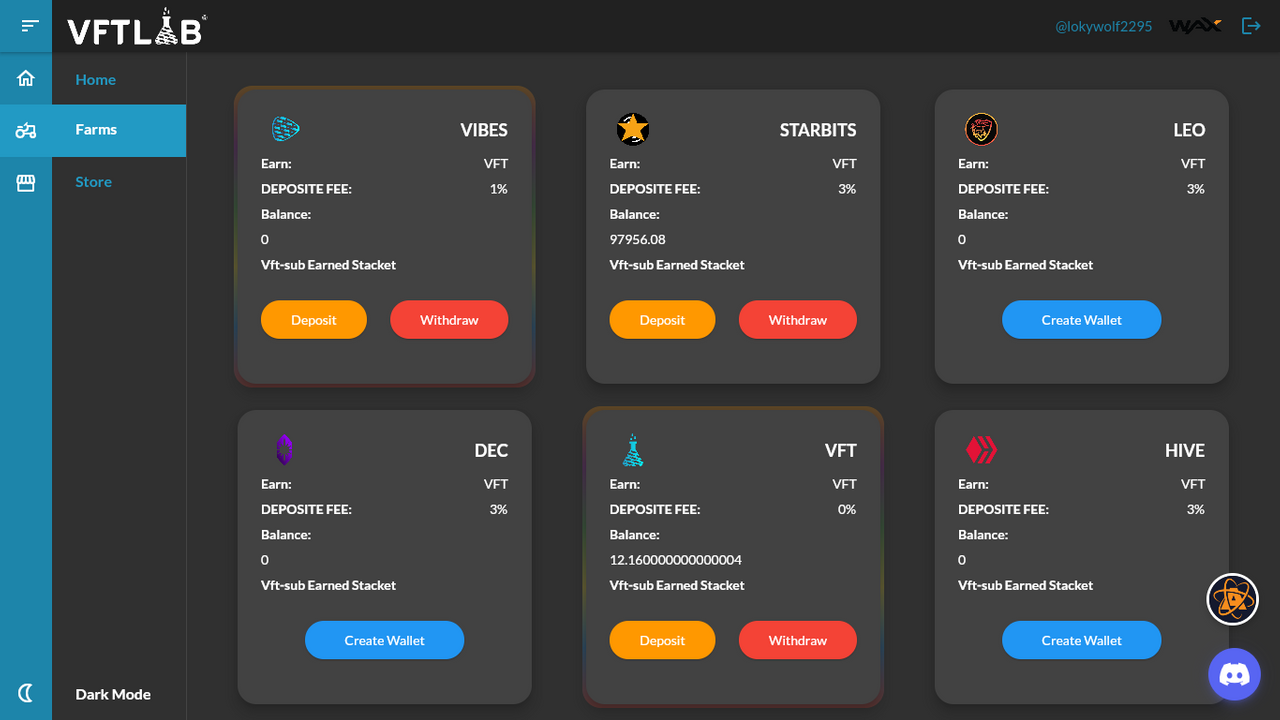
Task: Click the Store shop icon in the sidebar
Action: coord(26,183)
